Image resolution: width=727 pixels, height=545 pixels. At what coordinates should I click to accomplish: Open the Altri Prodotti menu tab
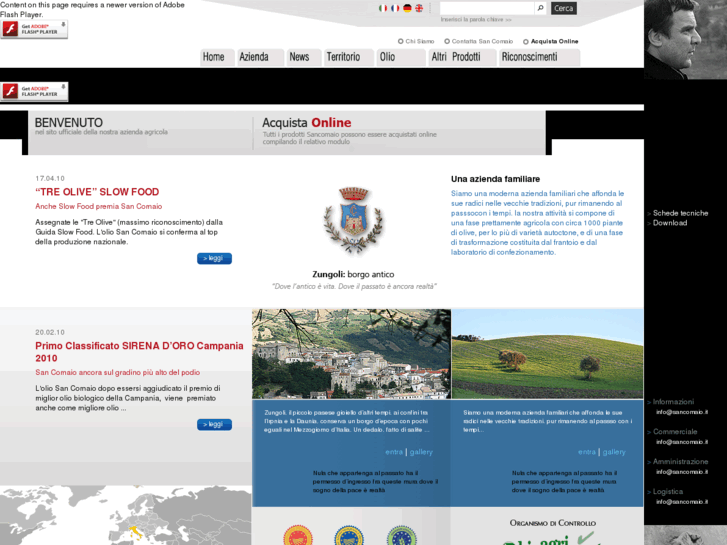[x=462, y=58]
